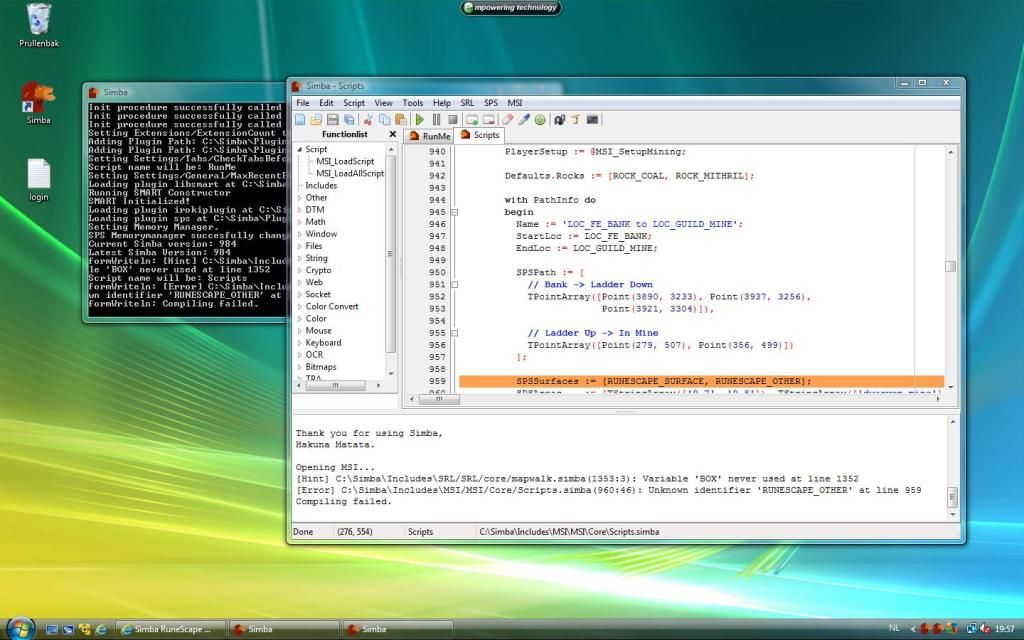Expand the DTM node in Functionlist
Screen dimensions: 1024x640
click(x=299, y=210)
